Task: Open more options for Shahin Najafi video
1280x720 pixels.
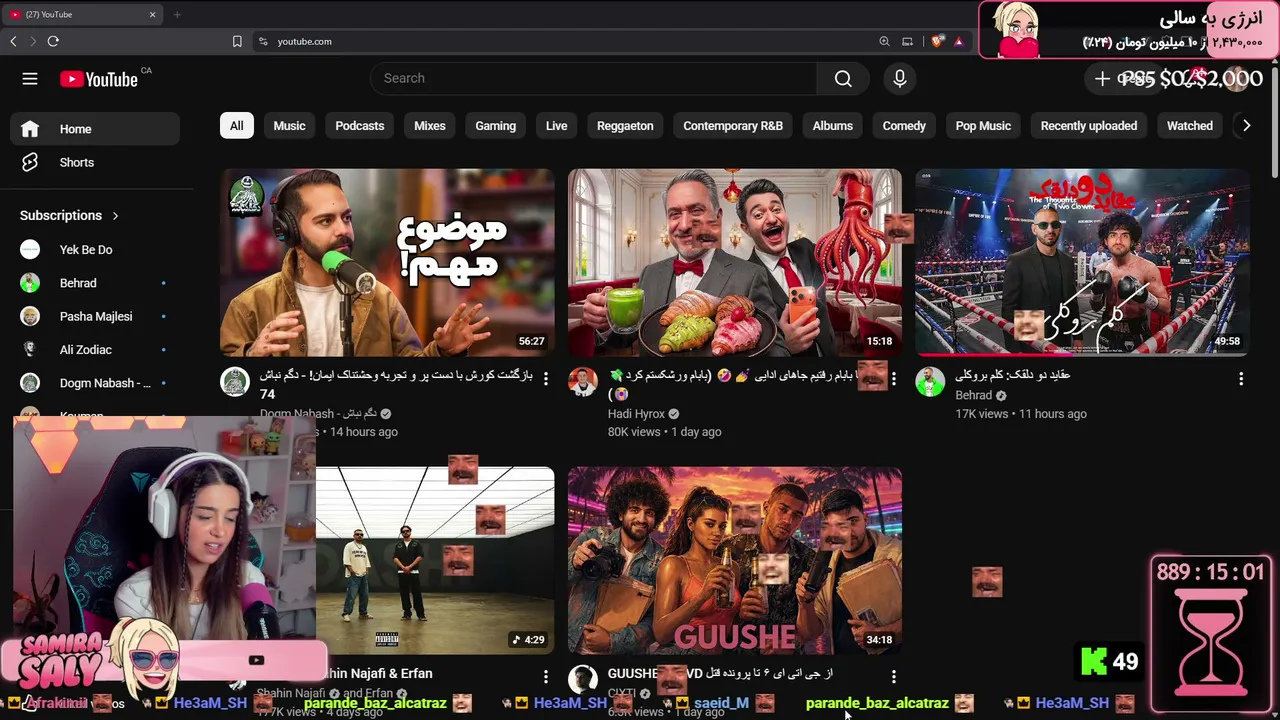Action: click(x=546, y=677)
